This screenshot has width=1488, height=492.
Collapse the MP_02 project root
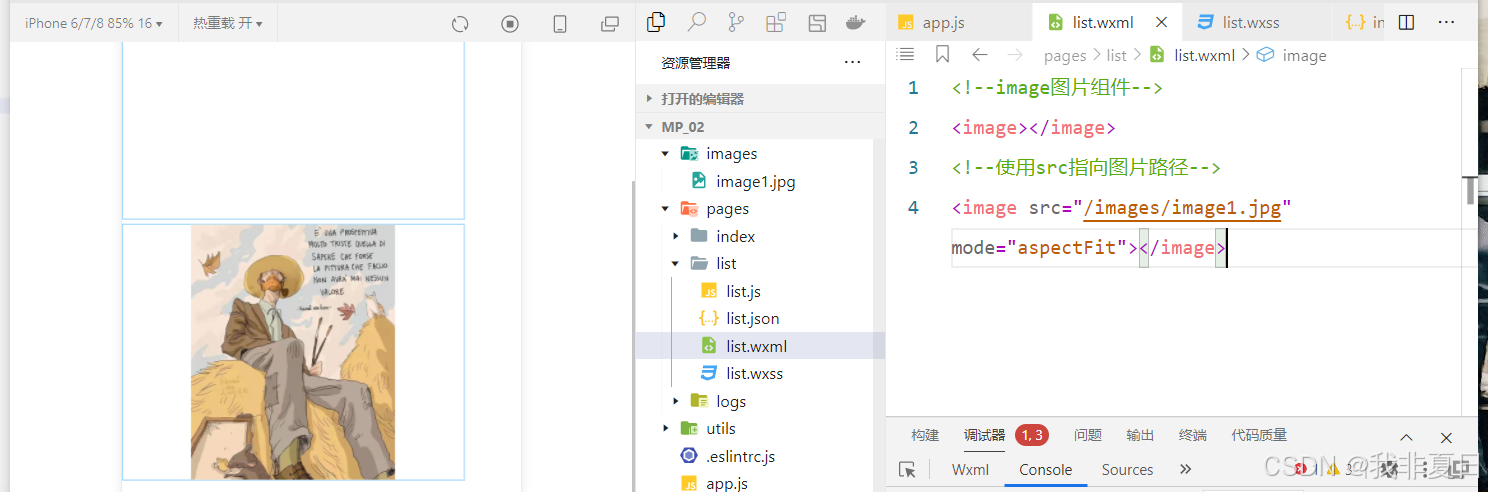760,127
